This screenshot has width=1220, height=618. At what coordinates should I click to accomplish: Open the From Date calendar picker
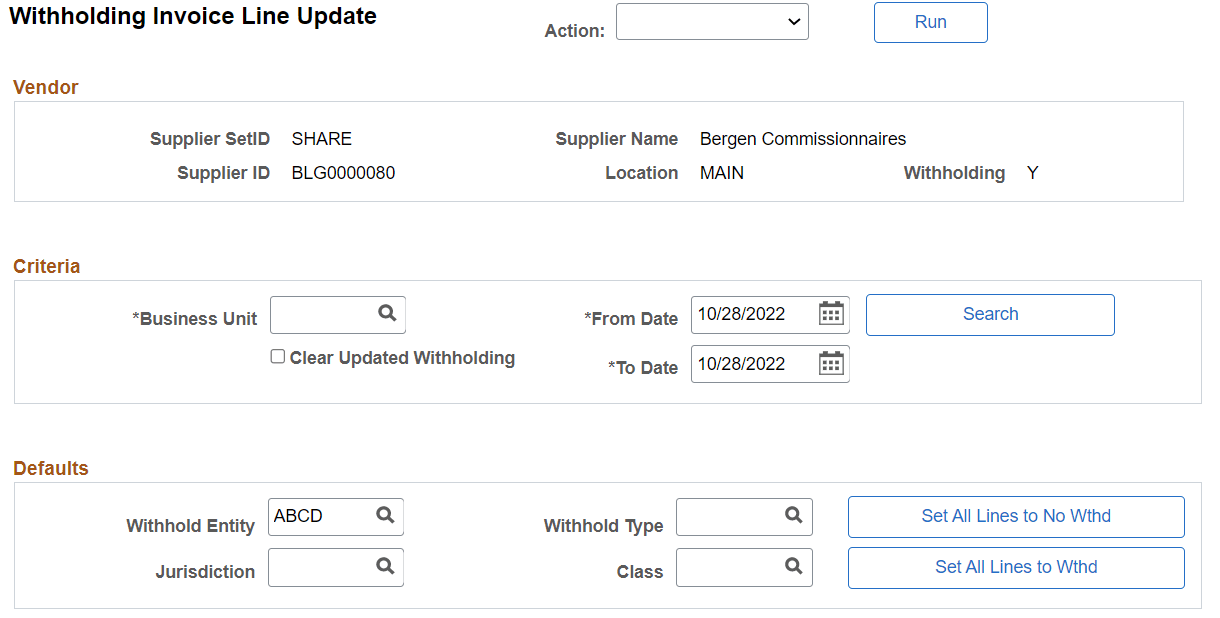click(831, 314)
